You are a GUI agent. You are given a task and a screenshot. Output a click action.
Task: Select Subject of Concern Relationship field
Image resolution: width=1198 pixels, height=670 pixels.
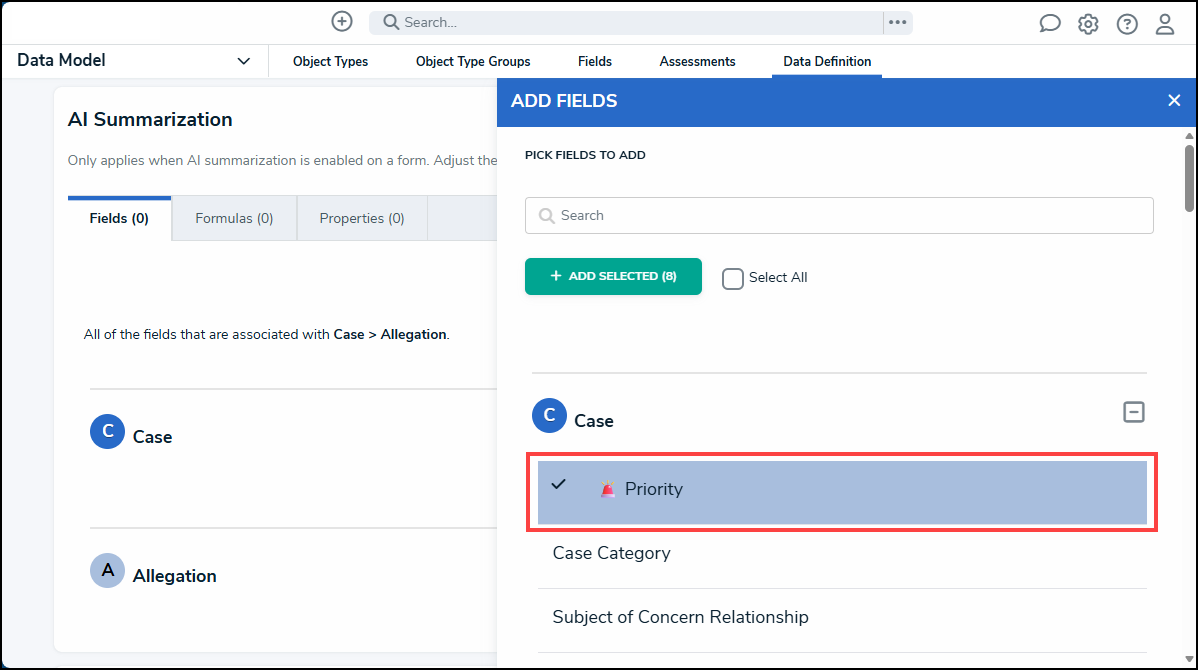pyautogui.click(x=680, y=617)
